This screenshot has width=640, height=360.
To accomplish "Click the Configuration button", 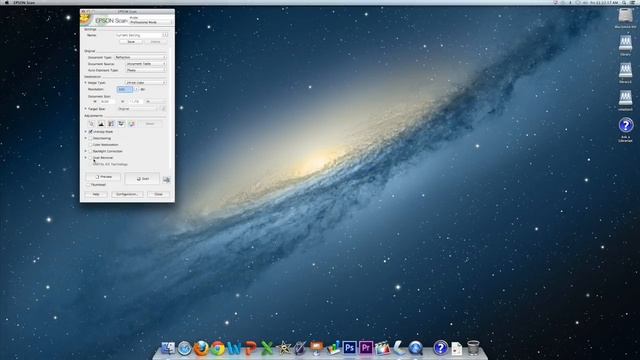I will coord(127,194).
